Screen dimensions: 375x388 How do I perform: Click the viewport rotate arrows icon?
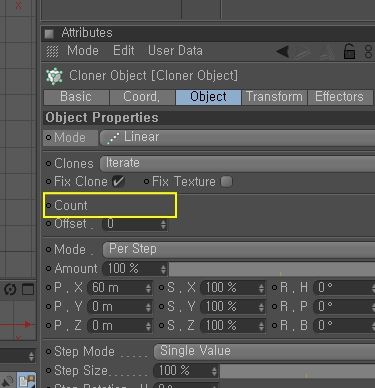pyautogui.click(x=10, y=289)
